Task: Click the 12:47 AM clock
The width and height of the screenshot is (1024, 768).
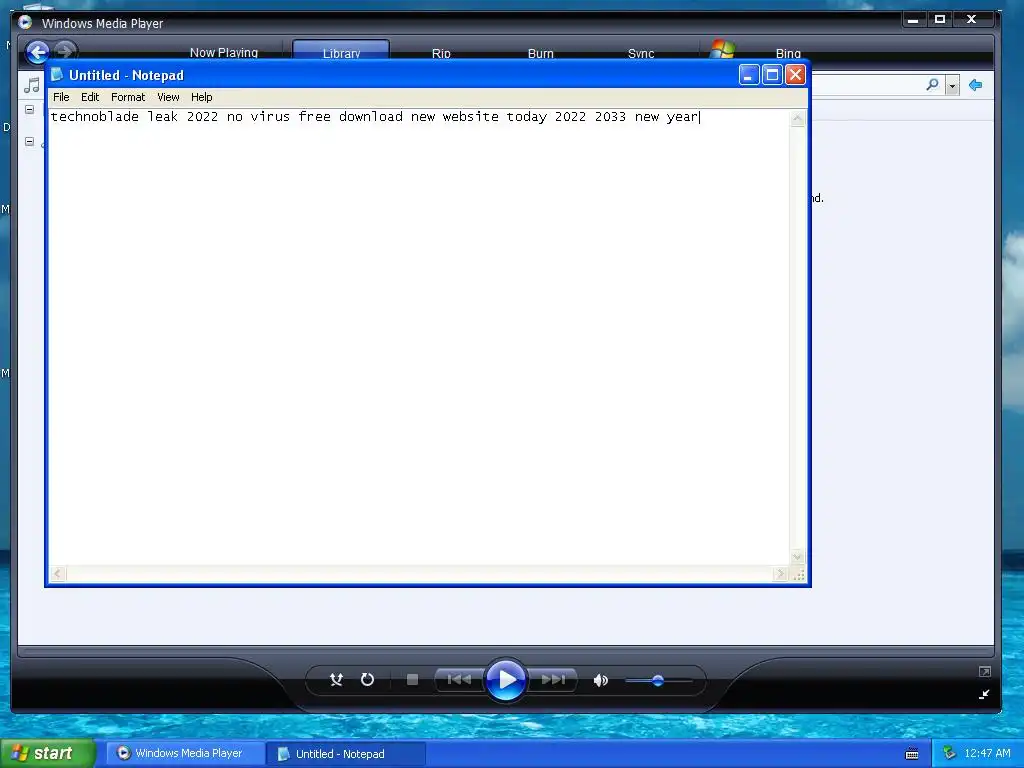Action: click(x=987, y=753)
